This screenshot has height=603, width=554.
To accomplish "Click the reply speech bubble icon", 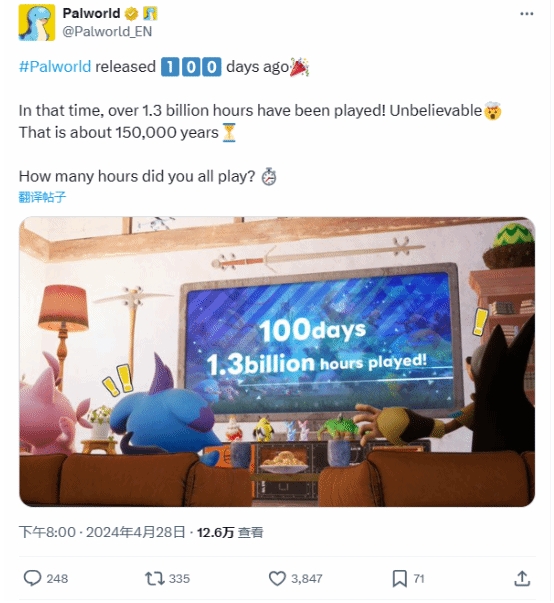I will 32,578.
